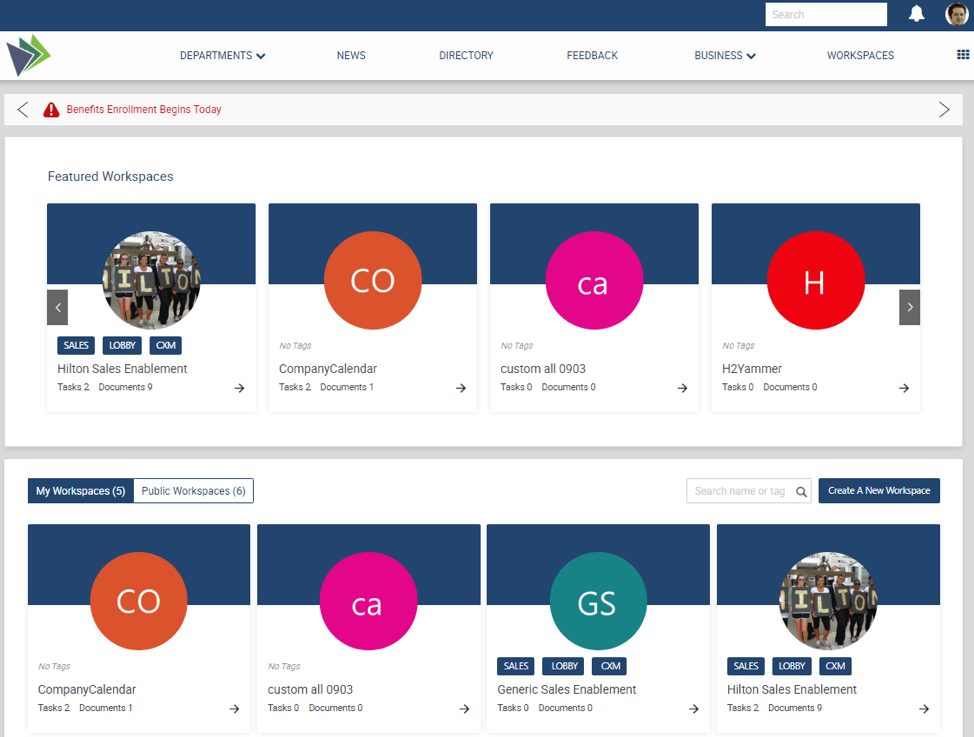
Task: Open the News menu item
Action: (x=351, y=56)
